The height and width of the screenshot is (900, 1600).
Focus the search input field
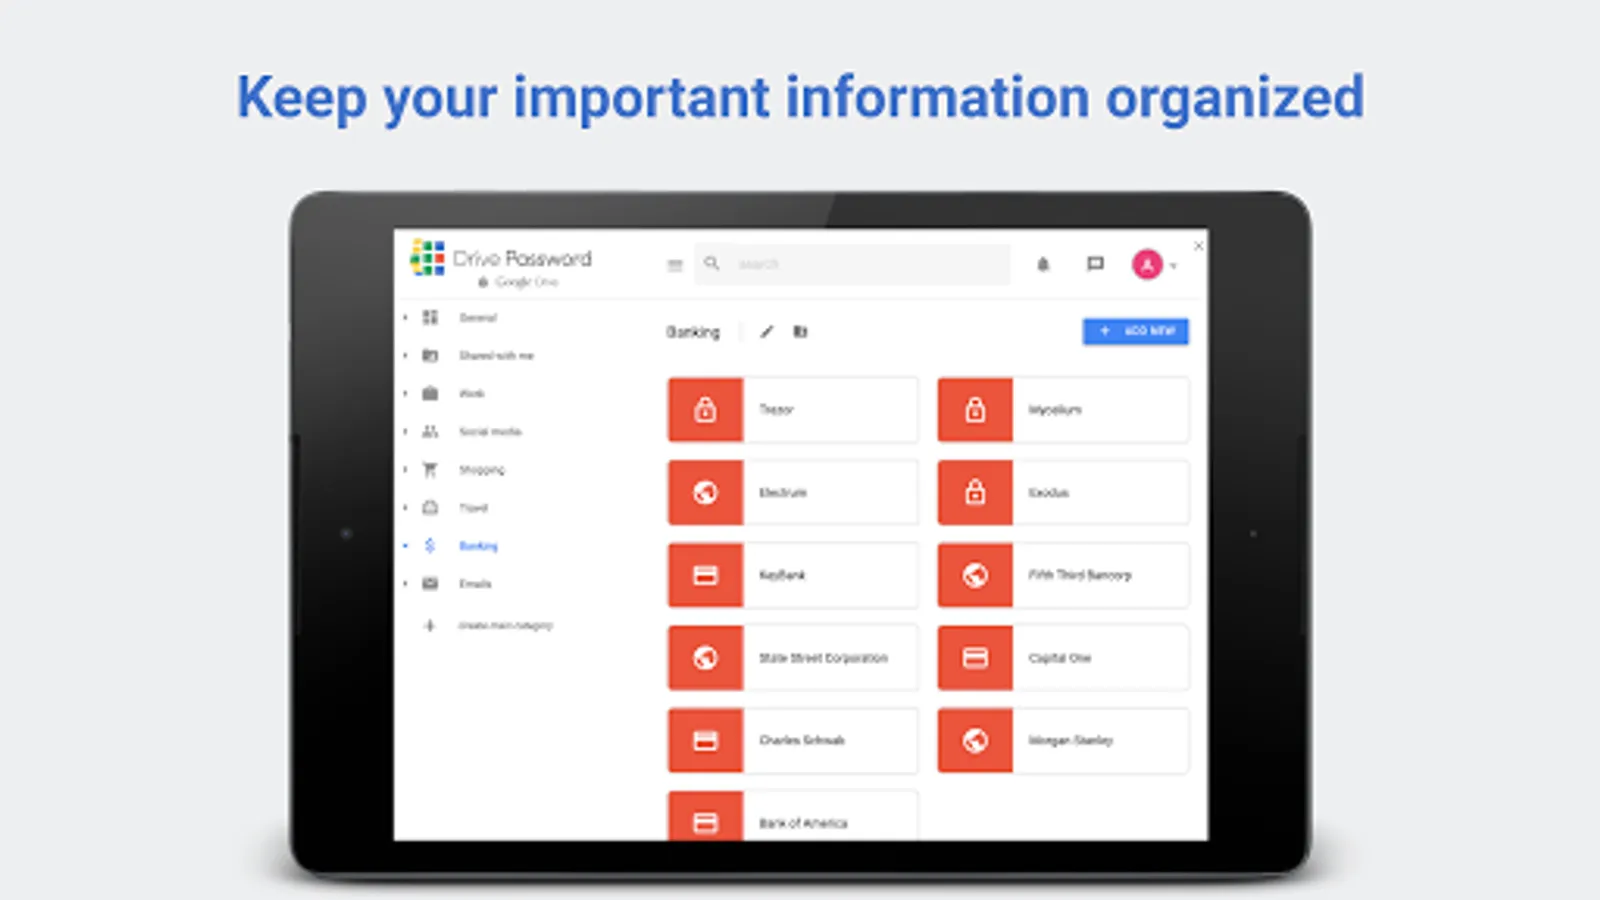click(852, 264)
